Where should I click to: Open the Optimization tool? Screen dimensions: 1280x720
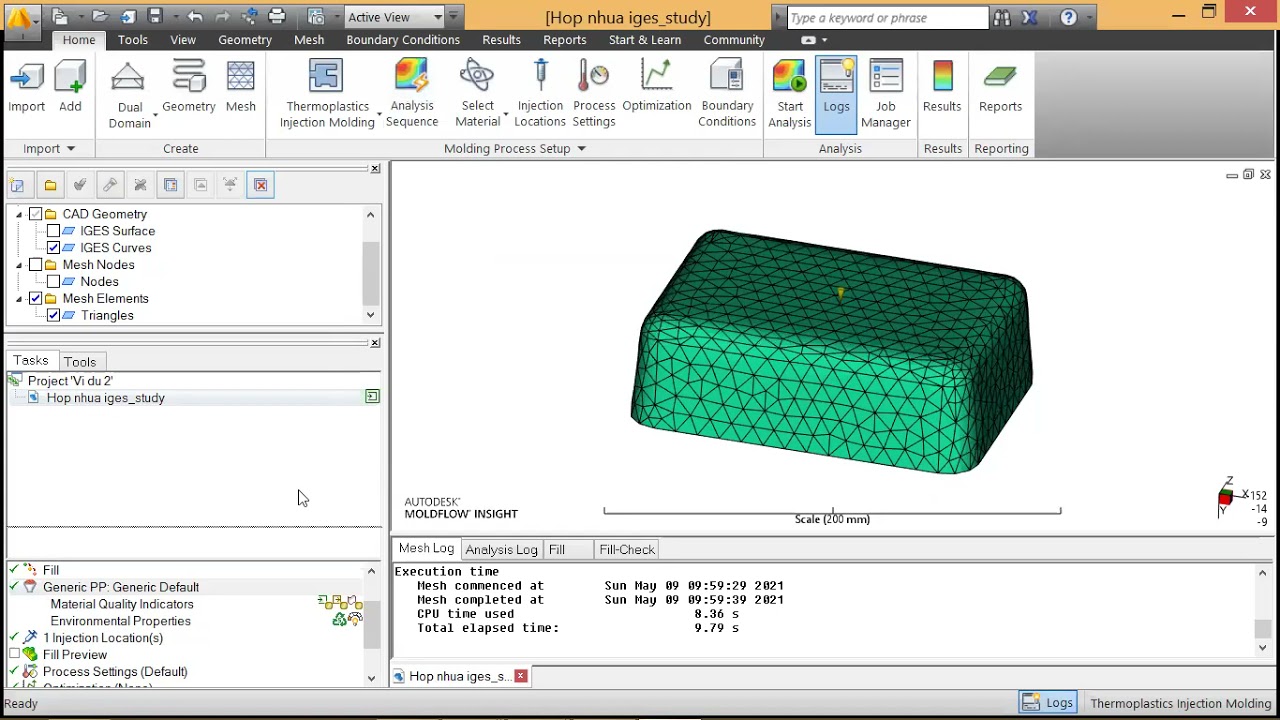point(657,87)
